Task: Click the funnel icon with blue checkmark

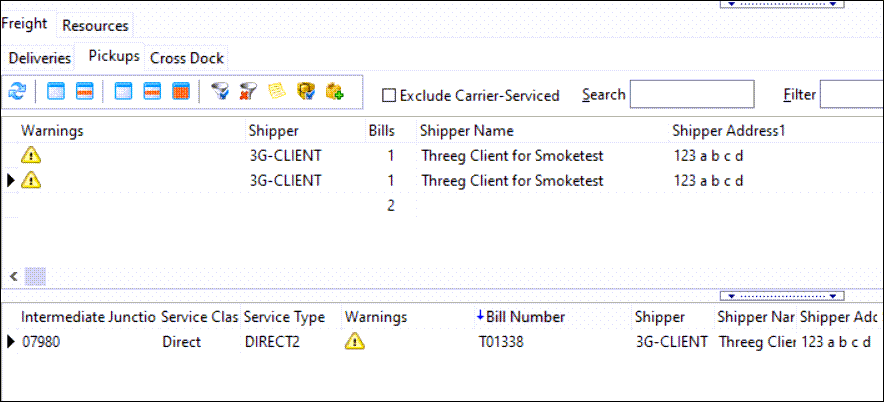Action: pyautogui.click(x=220, y=92)
